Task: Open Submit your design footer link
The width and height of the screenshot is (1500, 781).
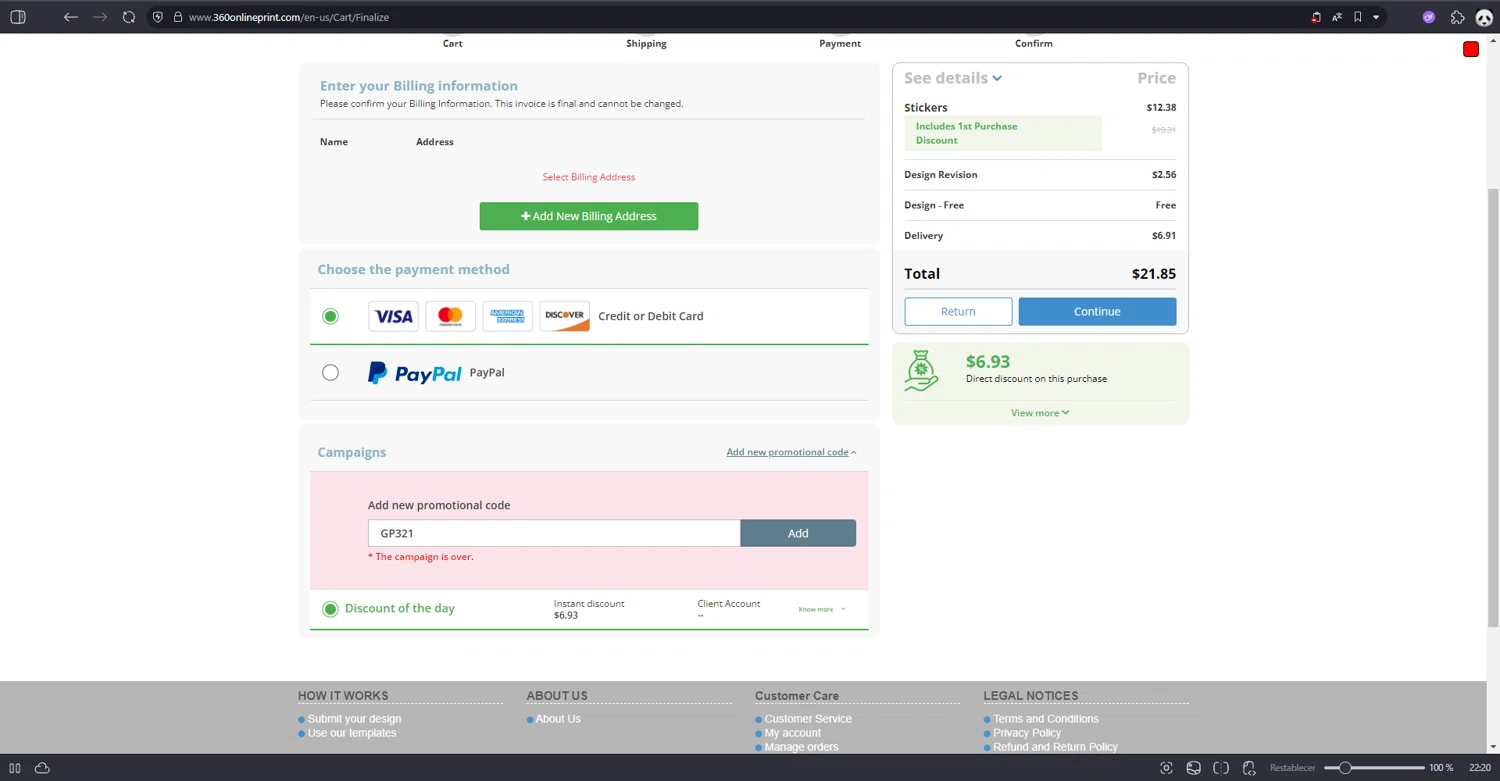Action: tap(354, 719)
